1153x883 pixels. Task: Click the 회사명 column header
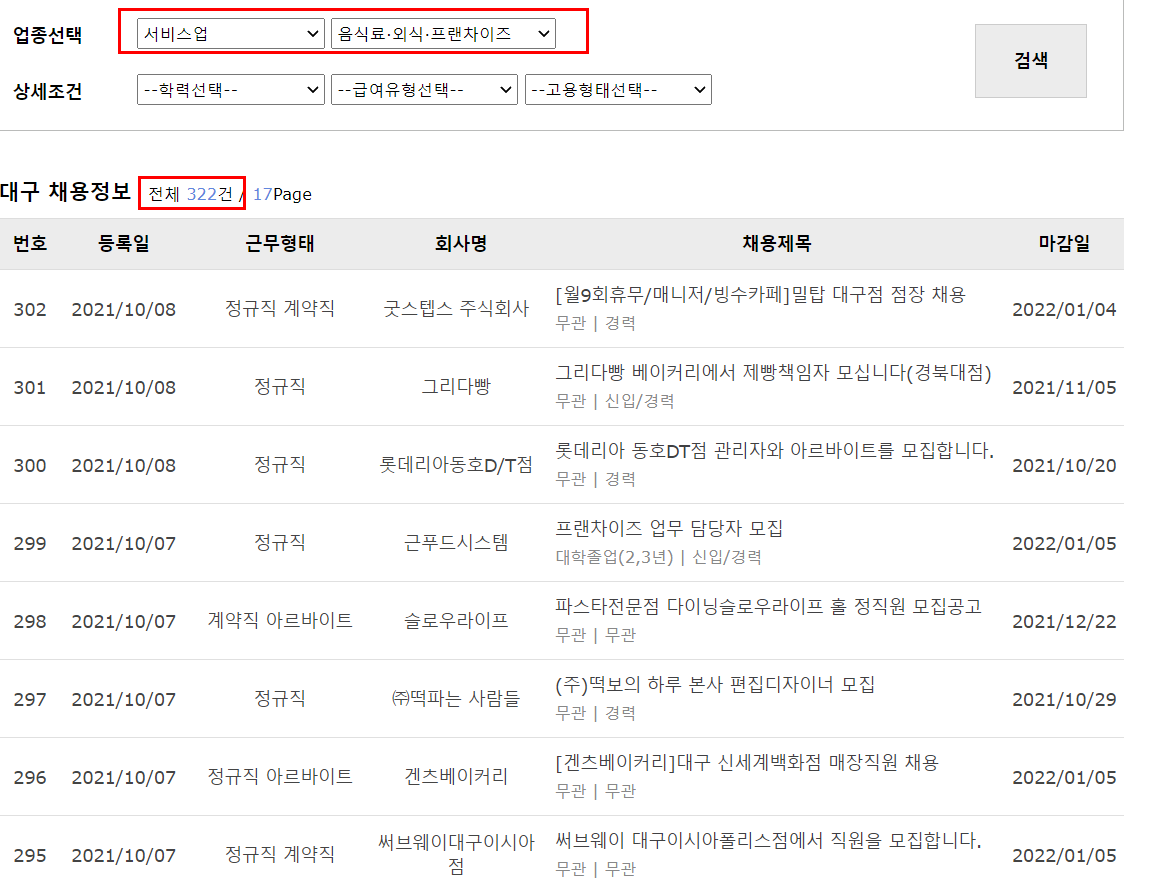click(461, 243)
